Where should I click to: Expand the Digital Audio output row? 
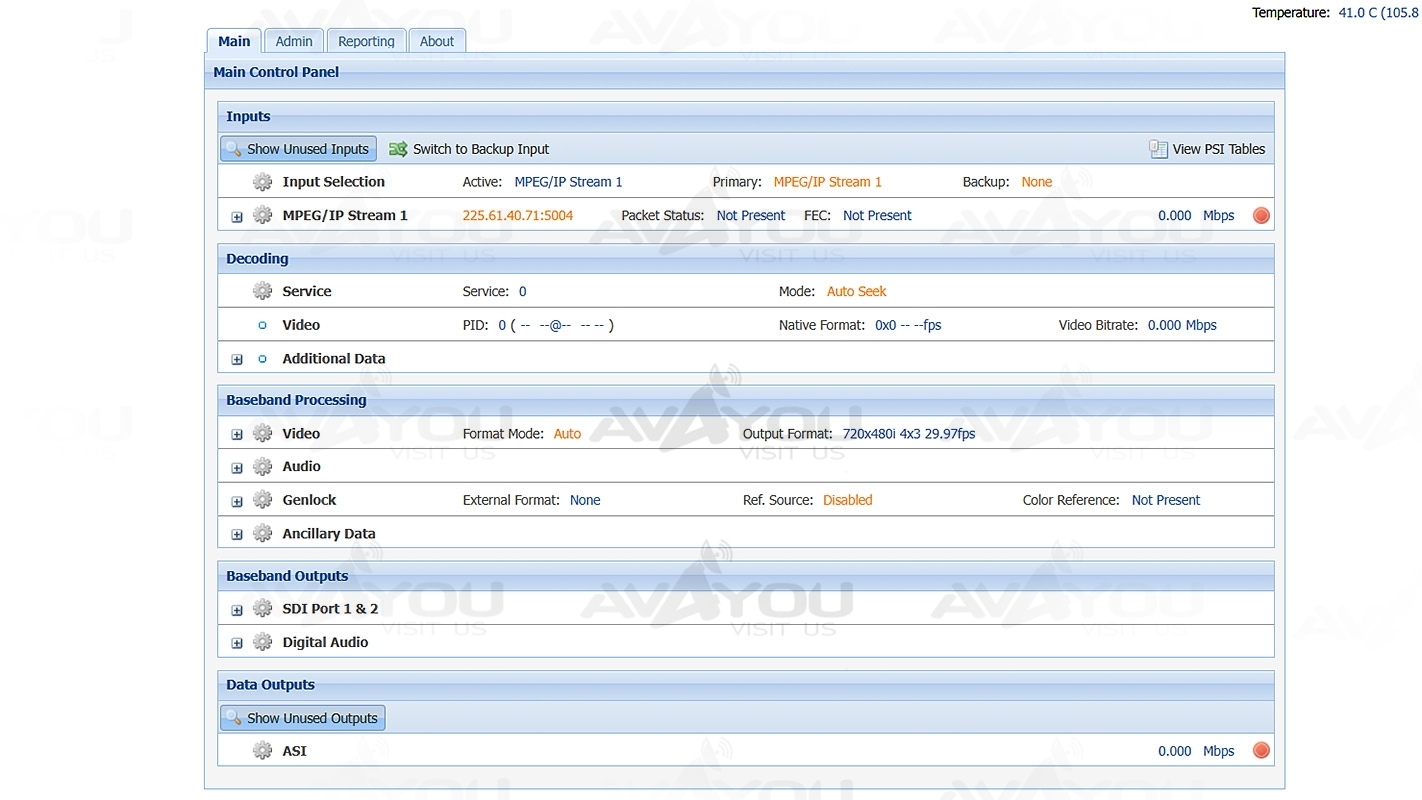237,643
